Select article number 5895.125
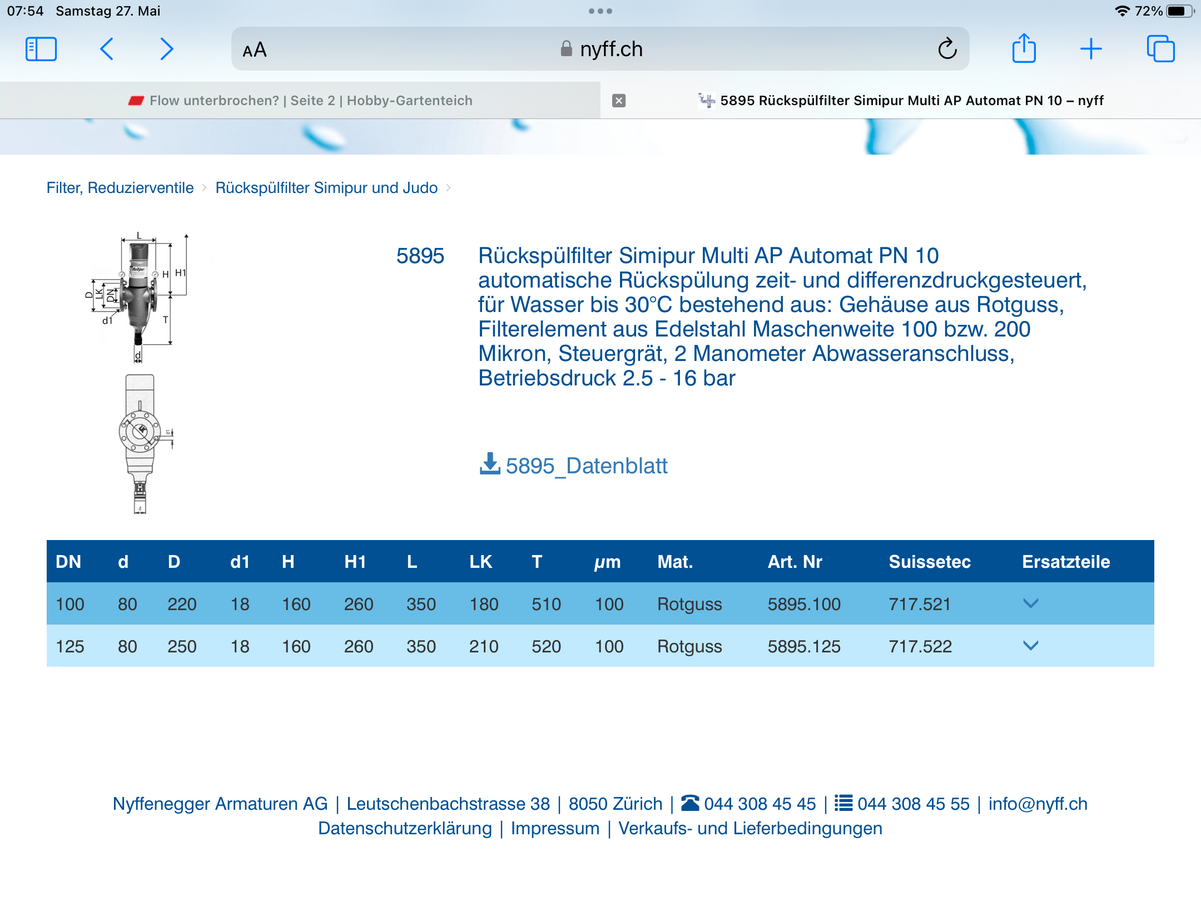Viewport: 1201px width, 901px height. pos(804,646)
